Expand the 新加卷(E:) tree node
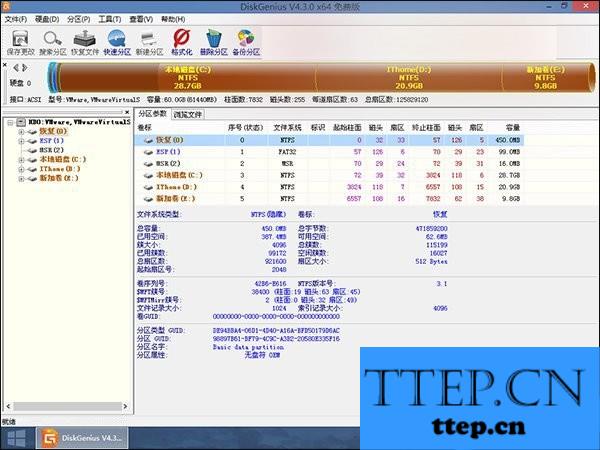The width and height of the screenshot is (600, 450). click(x=21, y=178)
